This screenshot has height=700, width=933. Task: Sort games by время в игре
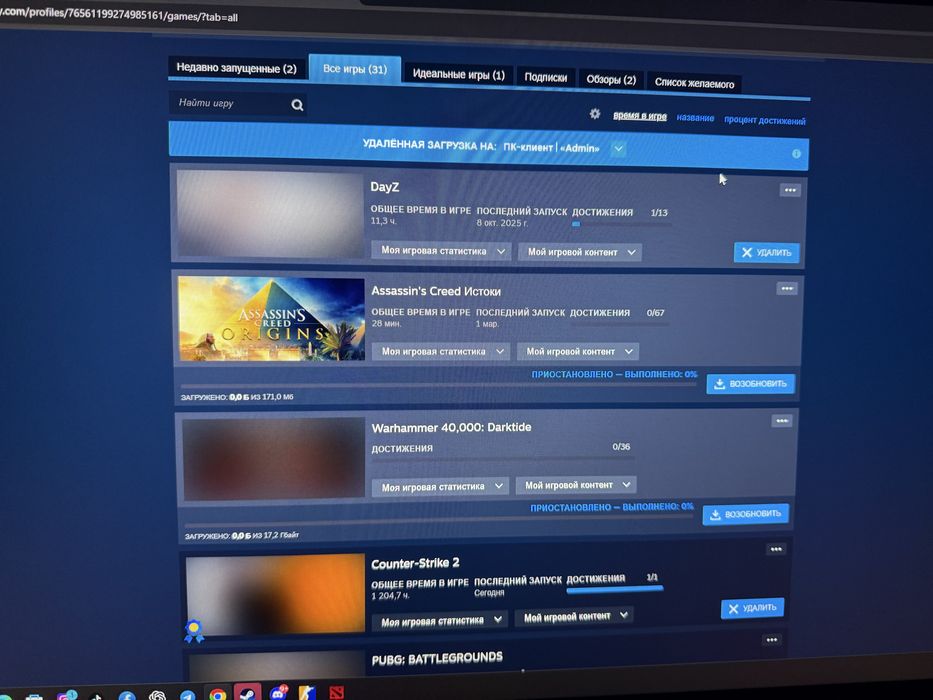(640, 116)
